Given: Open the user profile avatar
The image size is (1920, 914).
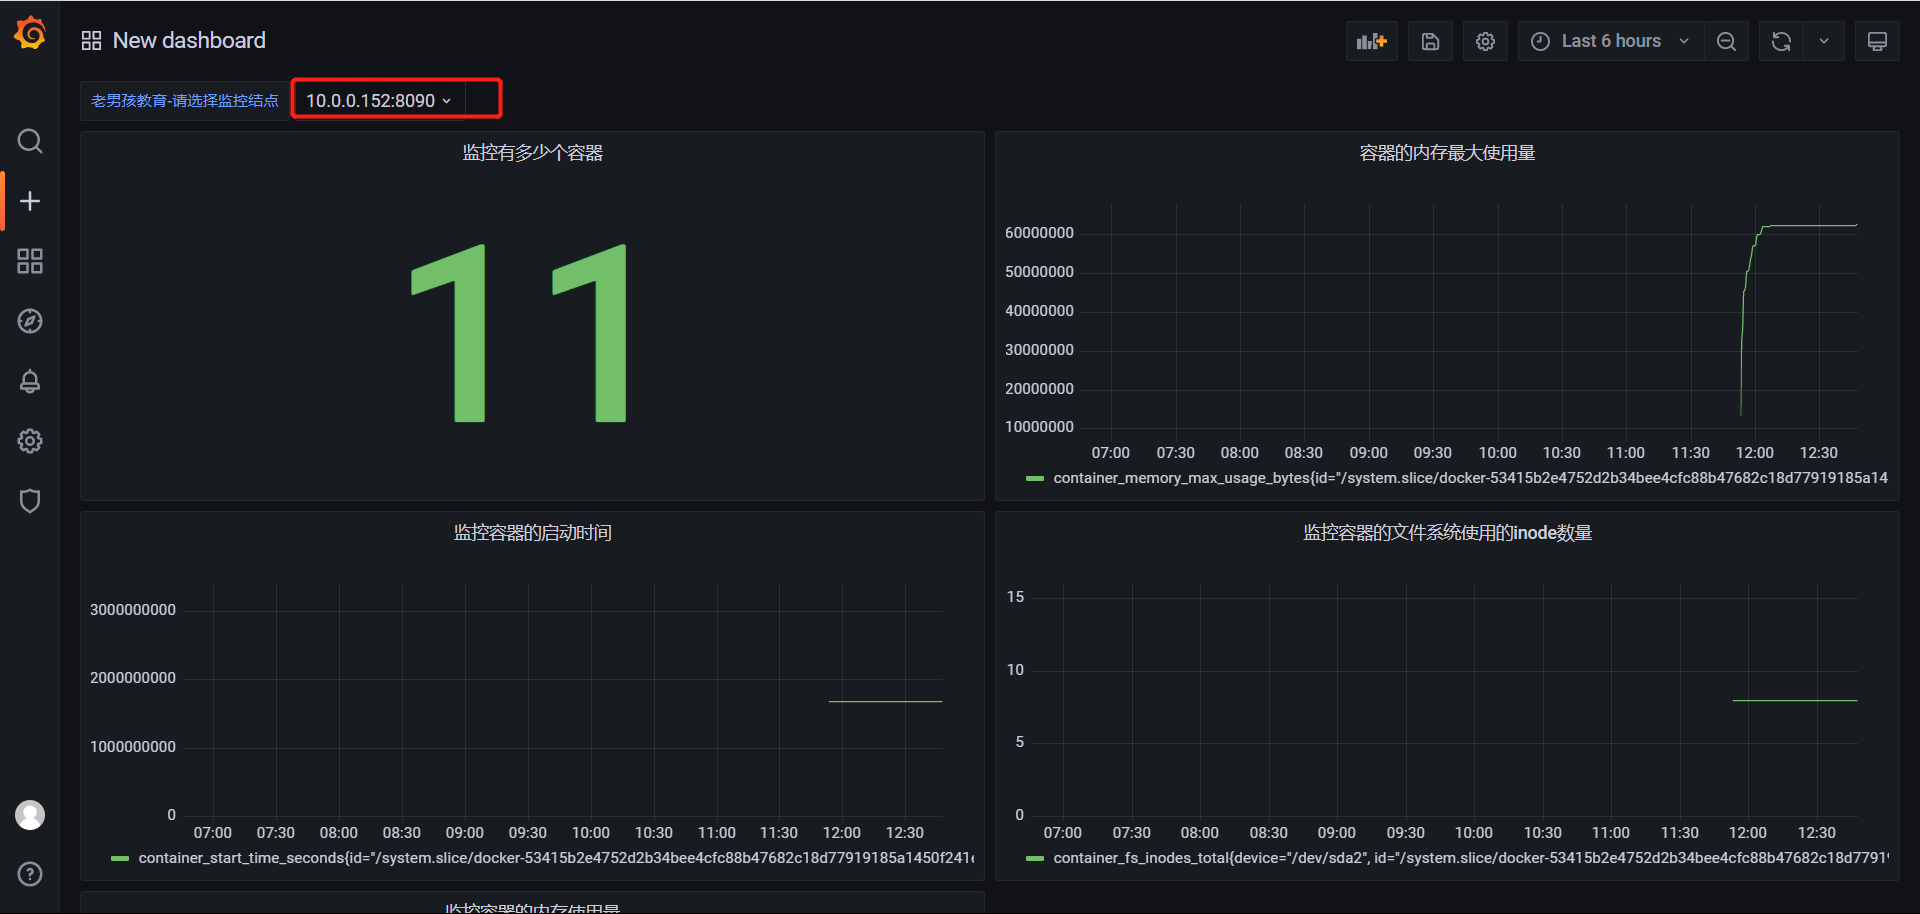Looking at the screenshot, I should (x=30, y=815).
